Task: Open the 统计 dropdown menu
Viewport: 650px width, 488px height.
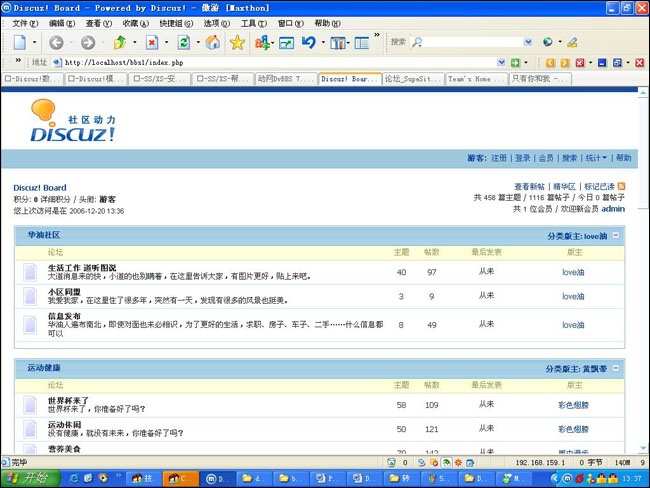Action: coord(596,158)
